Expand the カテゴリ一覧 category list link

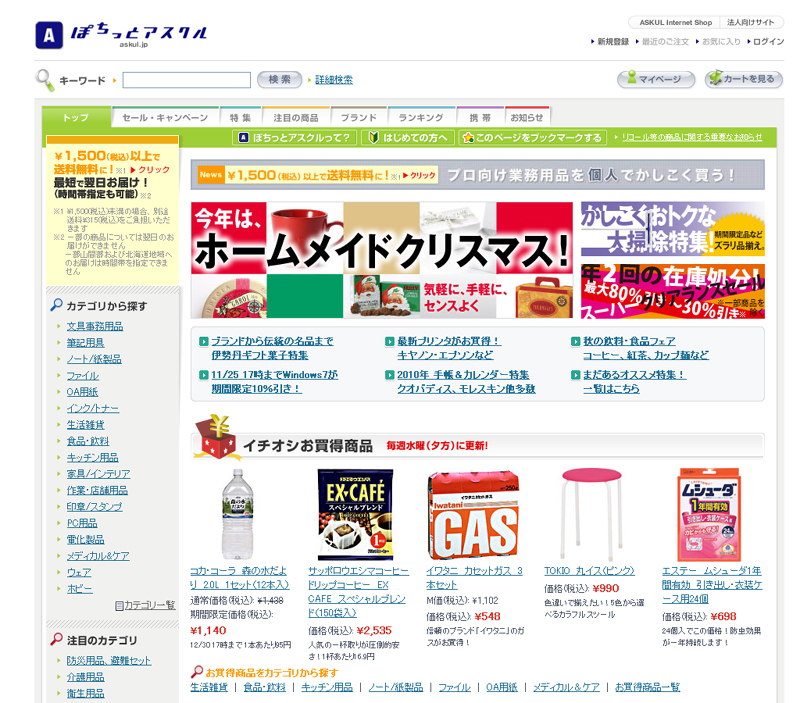145,605
